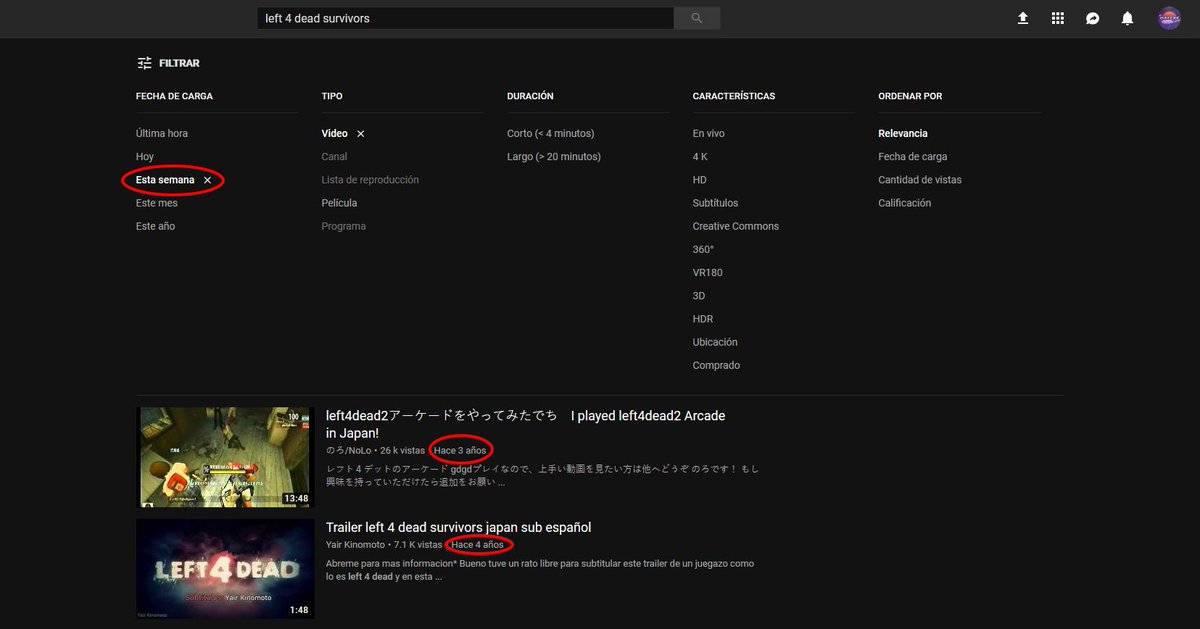The height and width of the screenshot is (629, 1200).
Task: Enable the 4 K feature filter
Action: click(700, 157)
